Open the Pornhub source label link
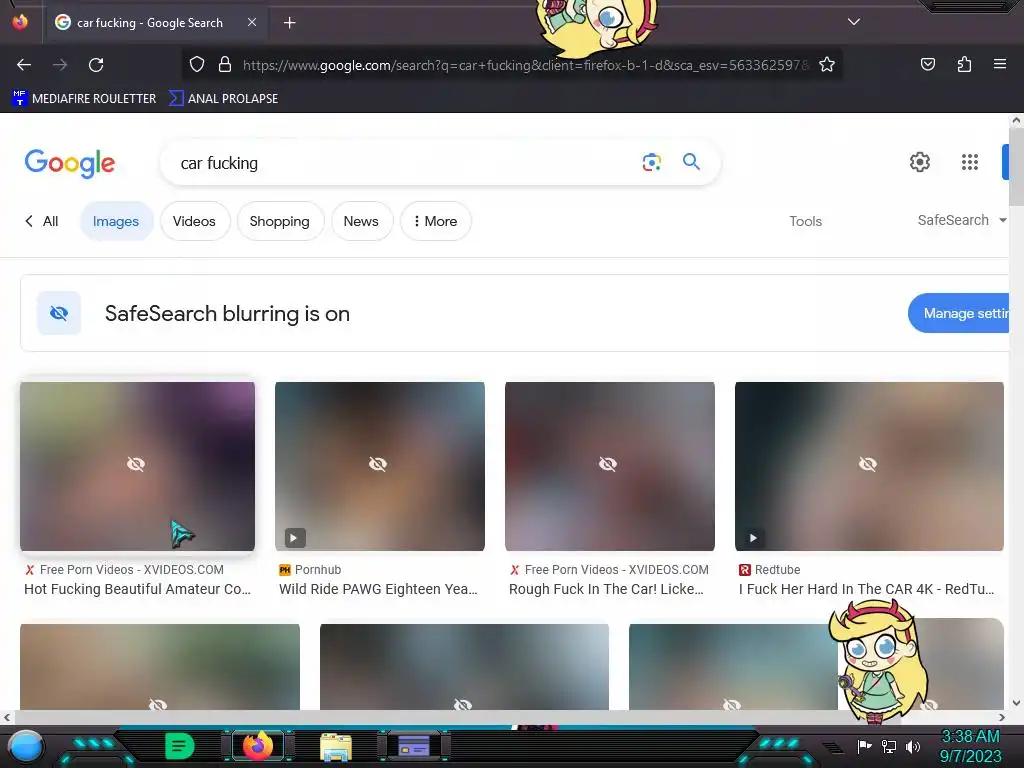This screenshot has width=1024, height=768. coord(310,569)
